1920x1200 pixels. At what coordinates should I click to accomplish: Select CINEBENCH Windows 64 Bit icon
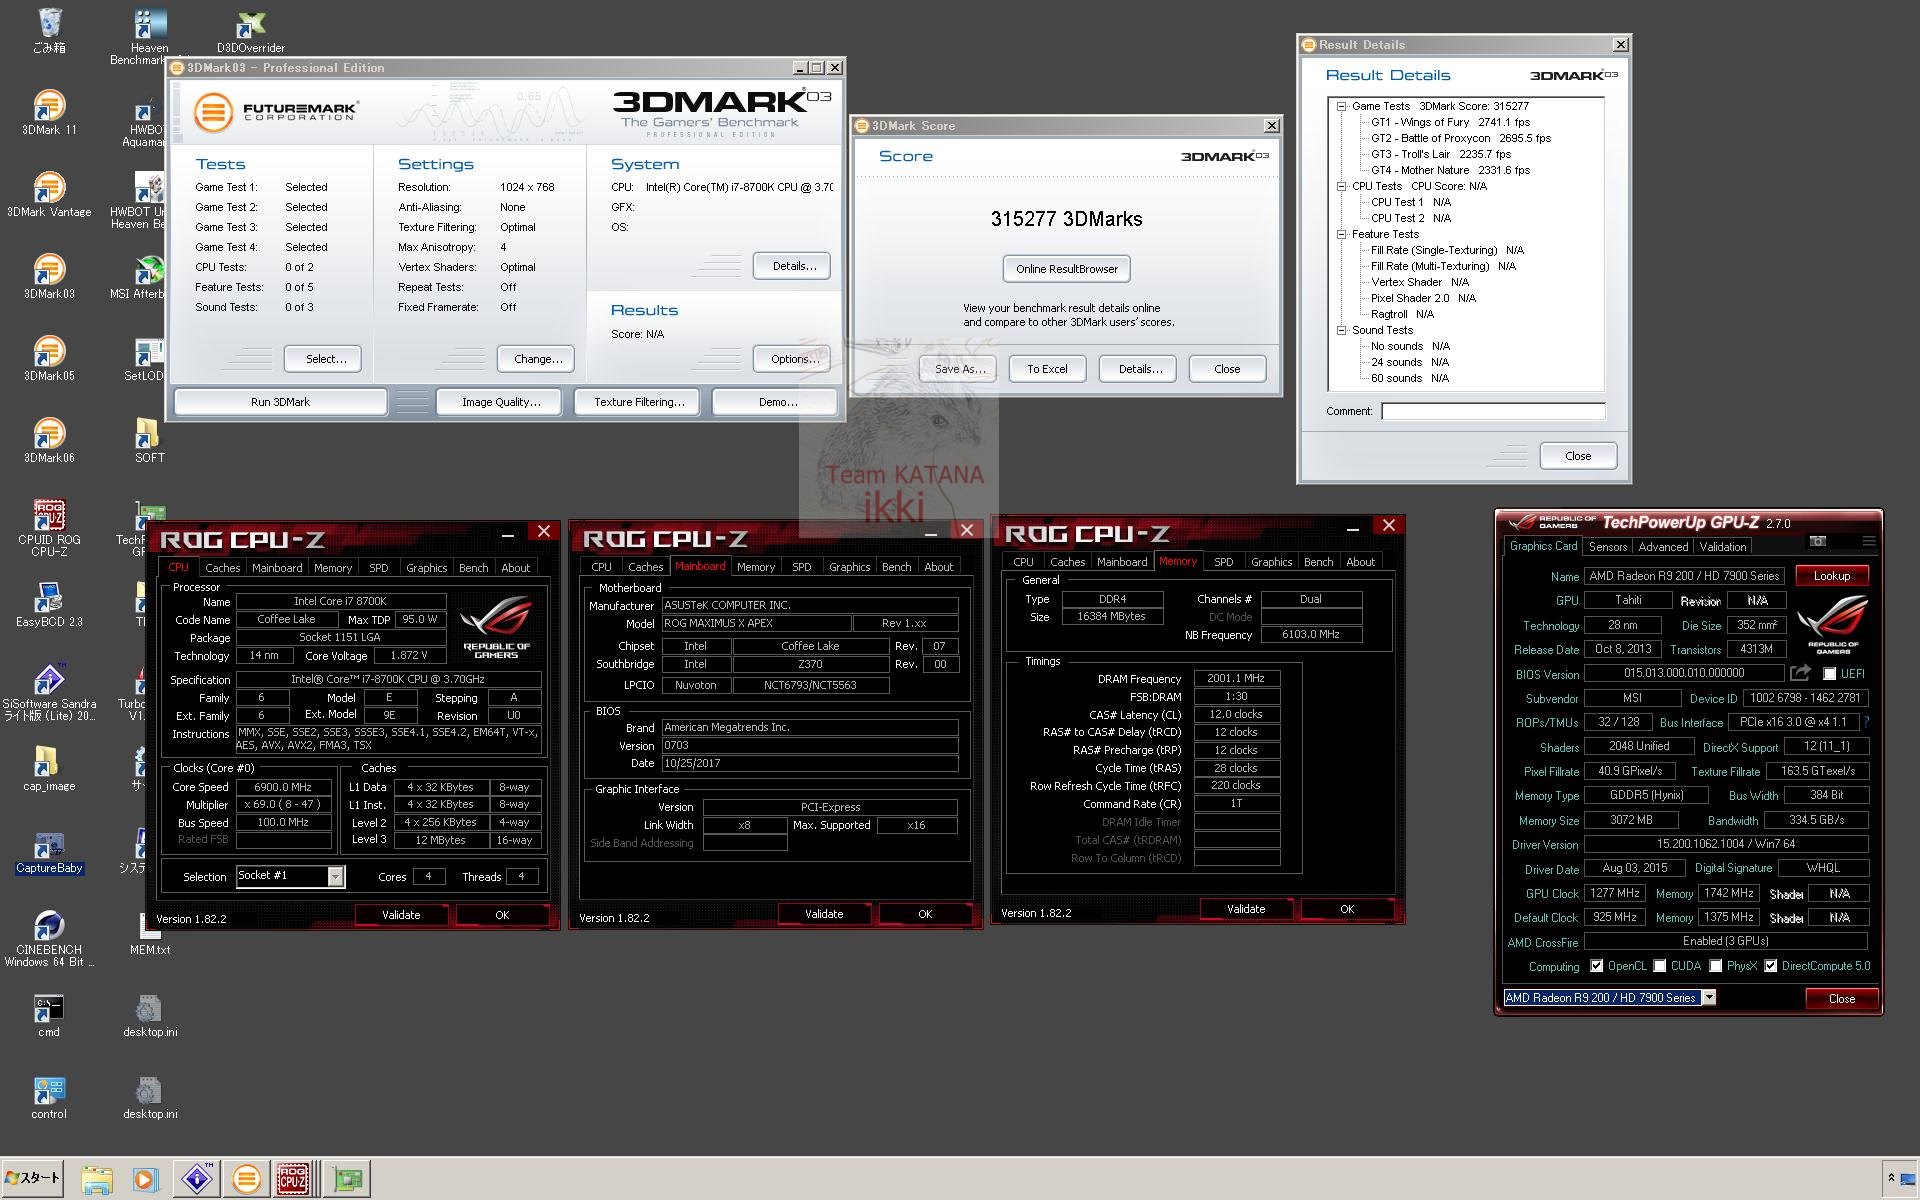point(49,938)
